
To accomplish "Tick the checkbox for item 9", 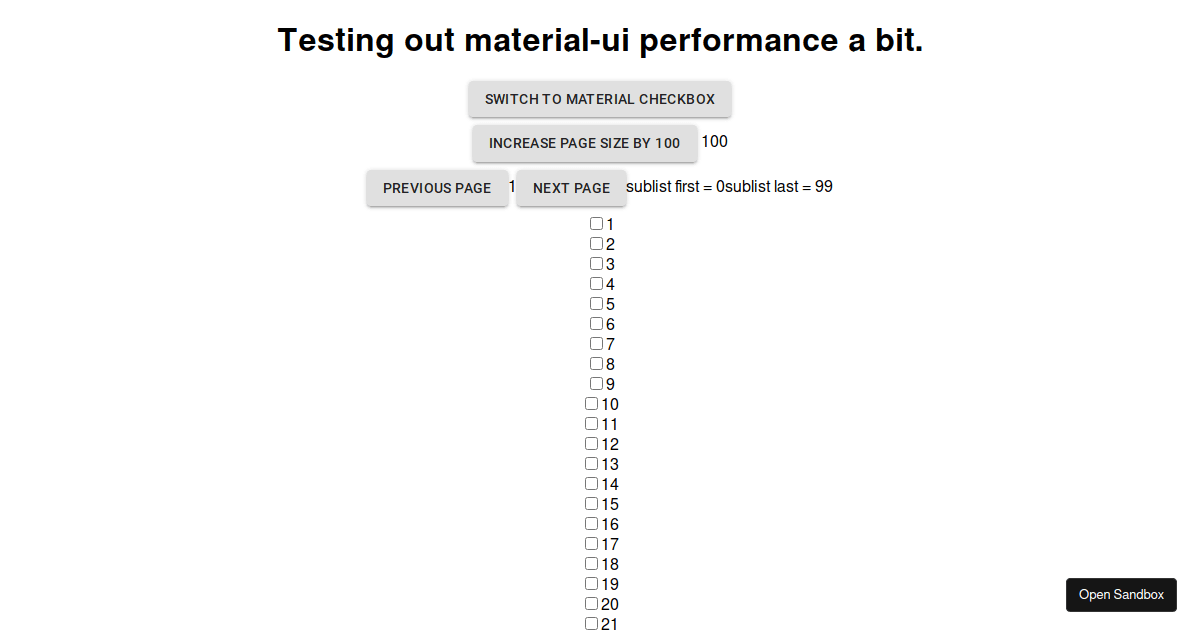I will [596, 383].
